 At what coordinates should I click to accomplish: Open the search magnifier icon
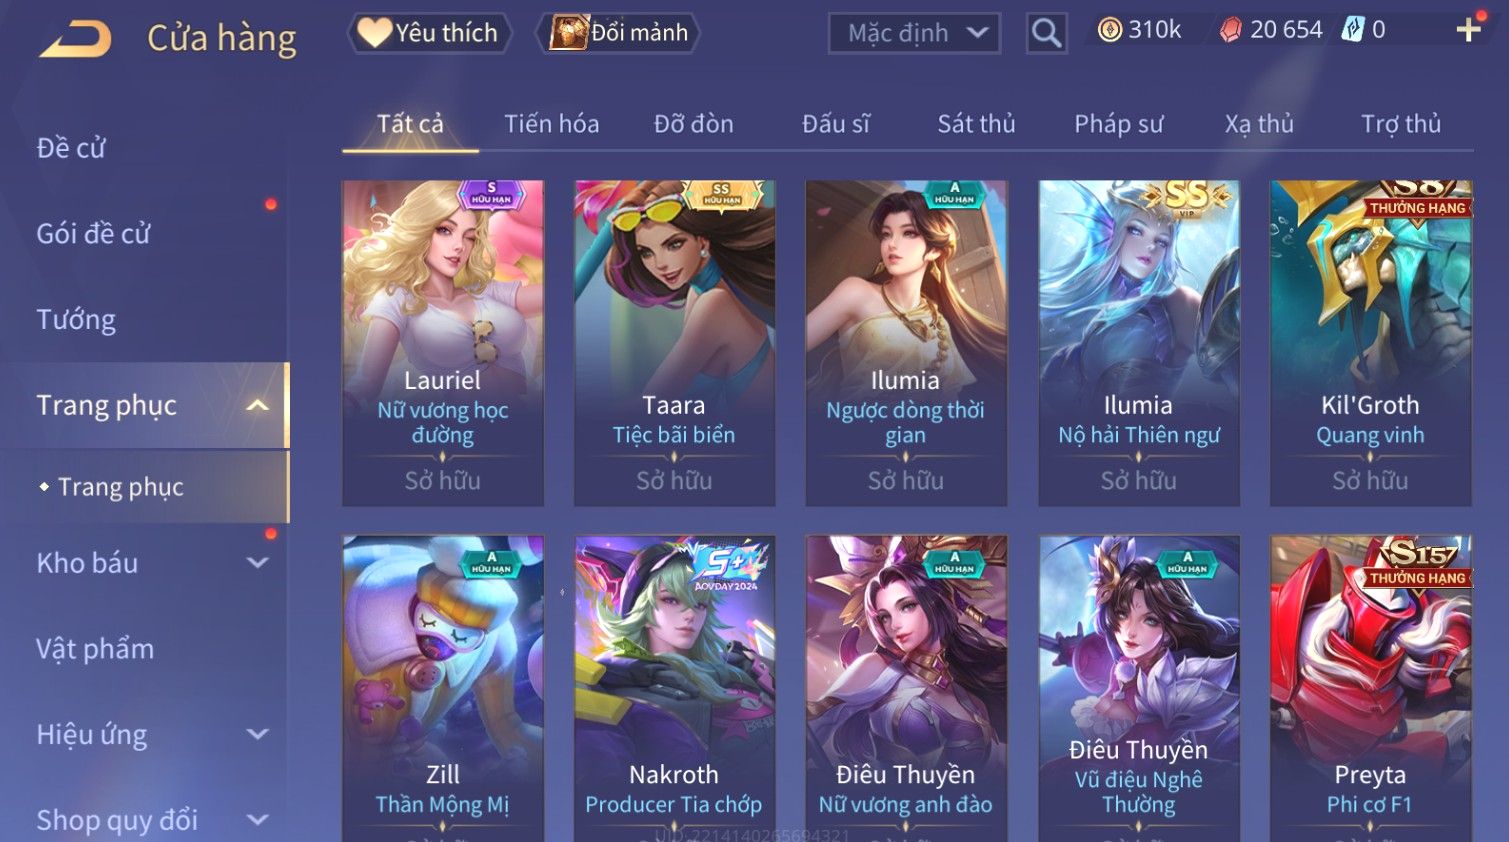[x=1046, y=33]
